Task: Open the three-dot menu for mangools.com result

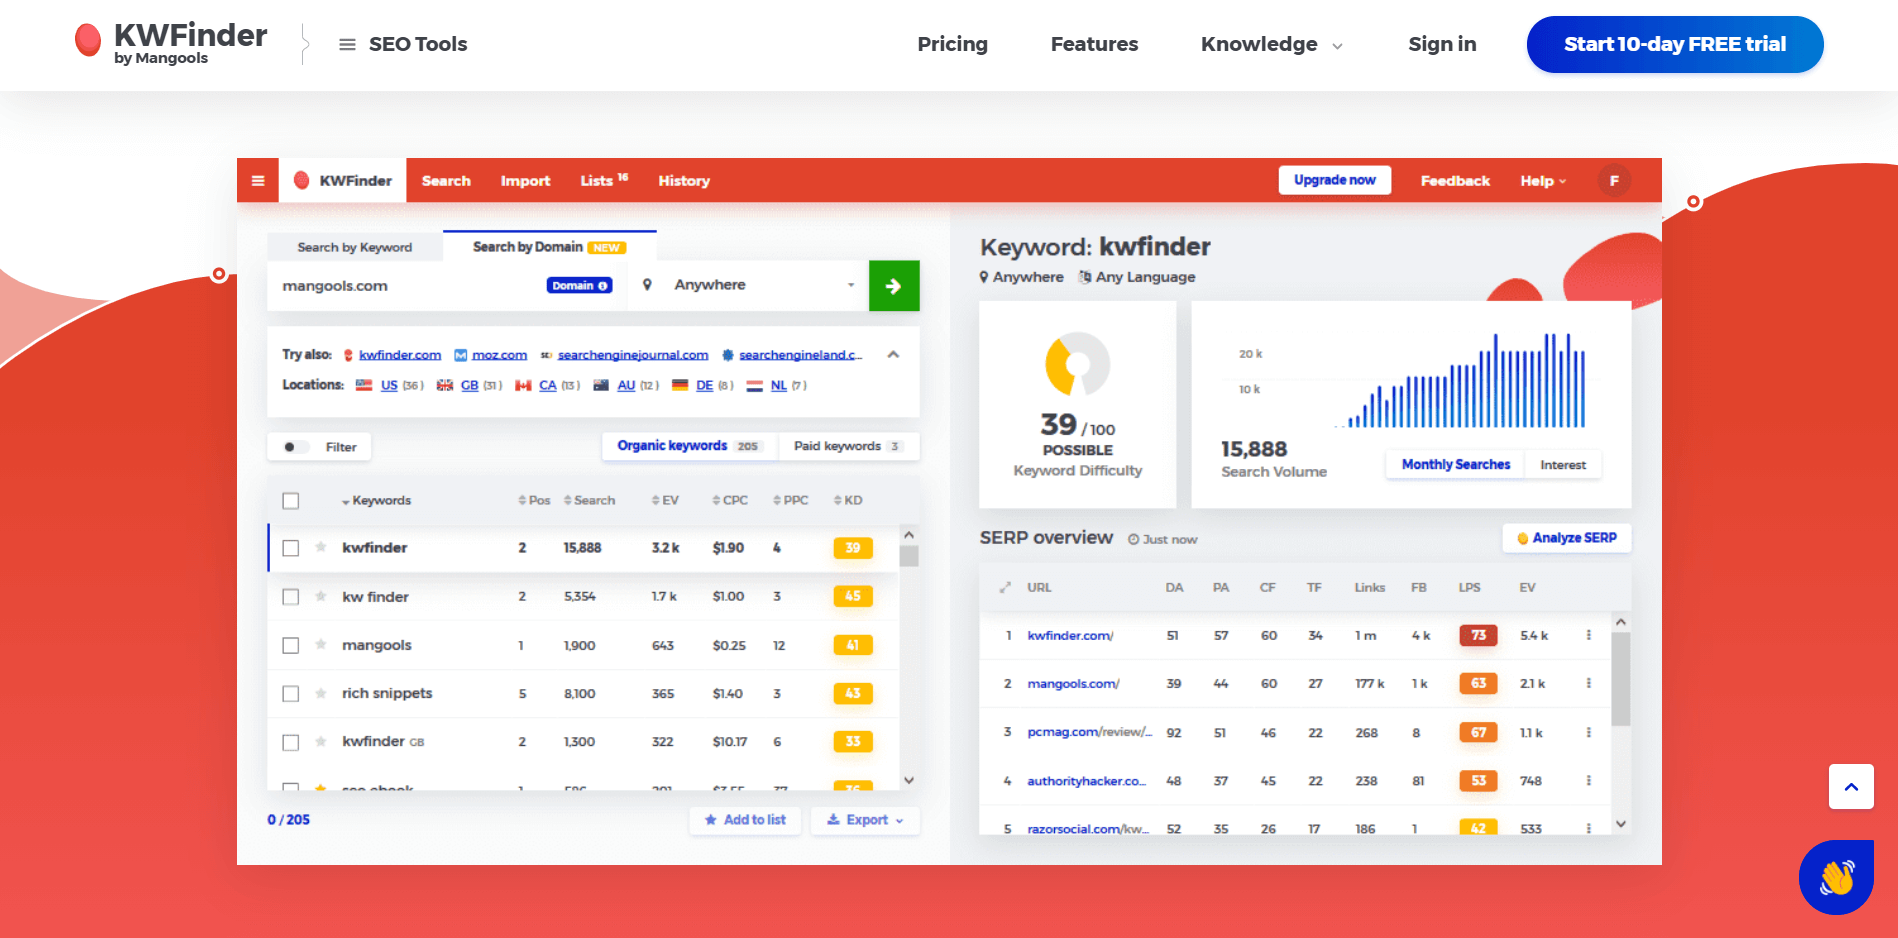Action: pos(1588,683)
